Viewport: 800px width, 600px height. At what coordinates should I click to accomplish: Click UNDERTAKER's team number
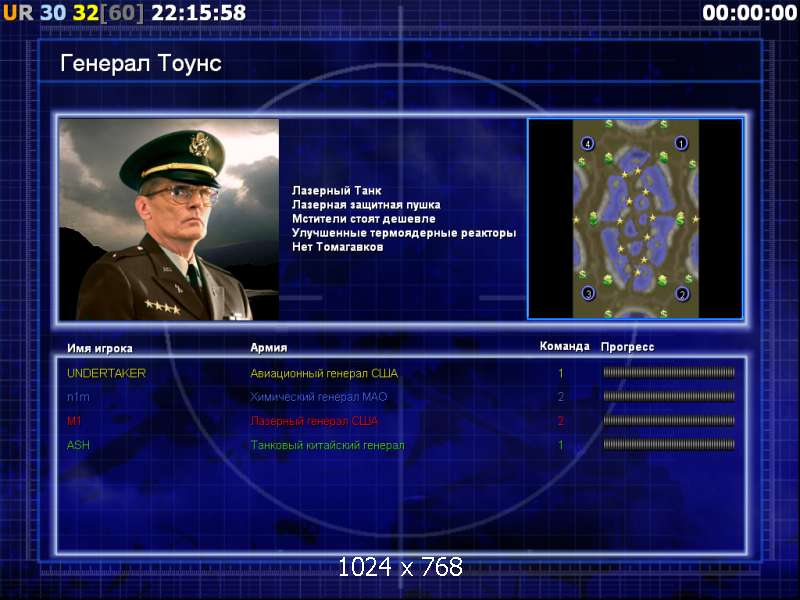pyautogui.click(x=561, y=373)
